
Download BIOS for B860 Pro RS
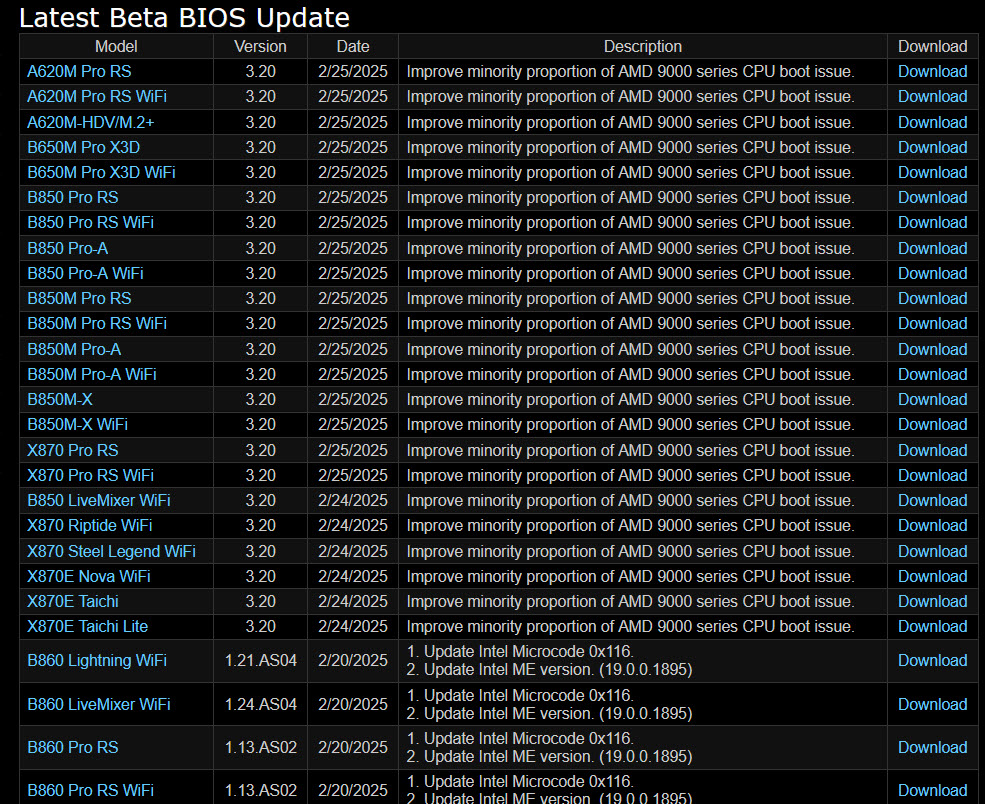(932, 748)
